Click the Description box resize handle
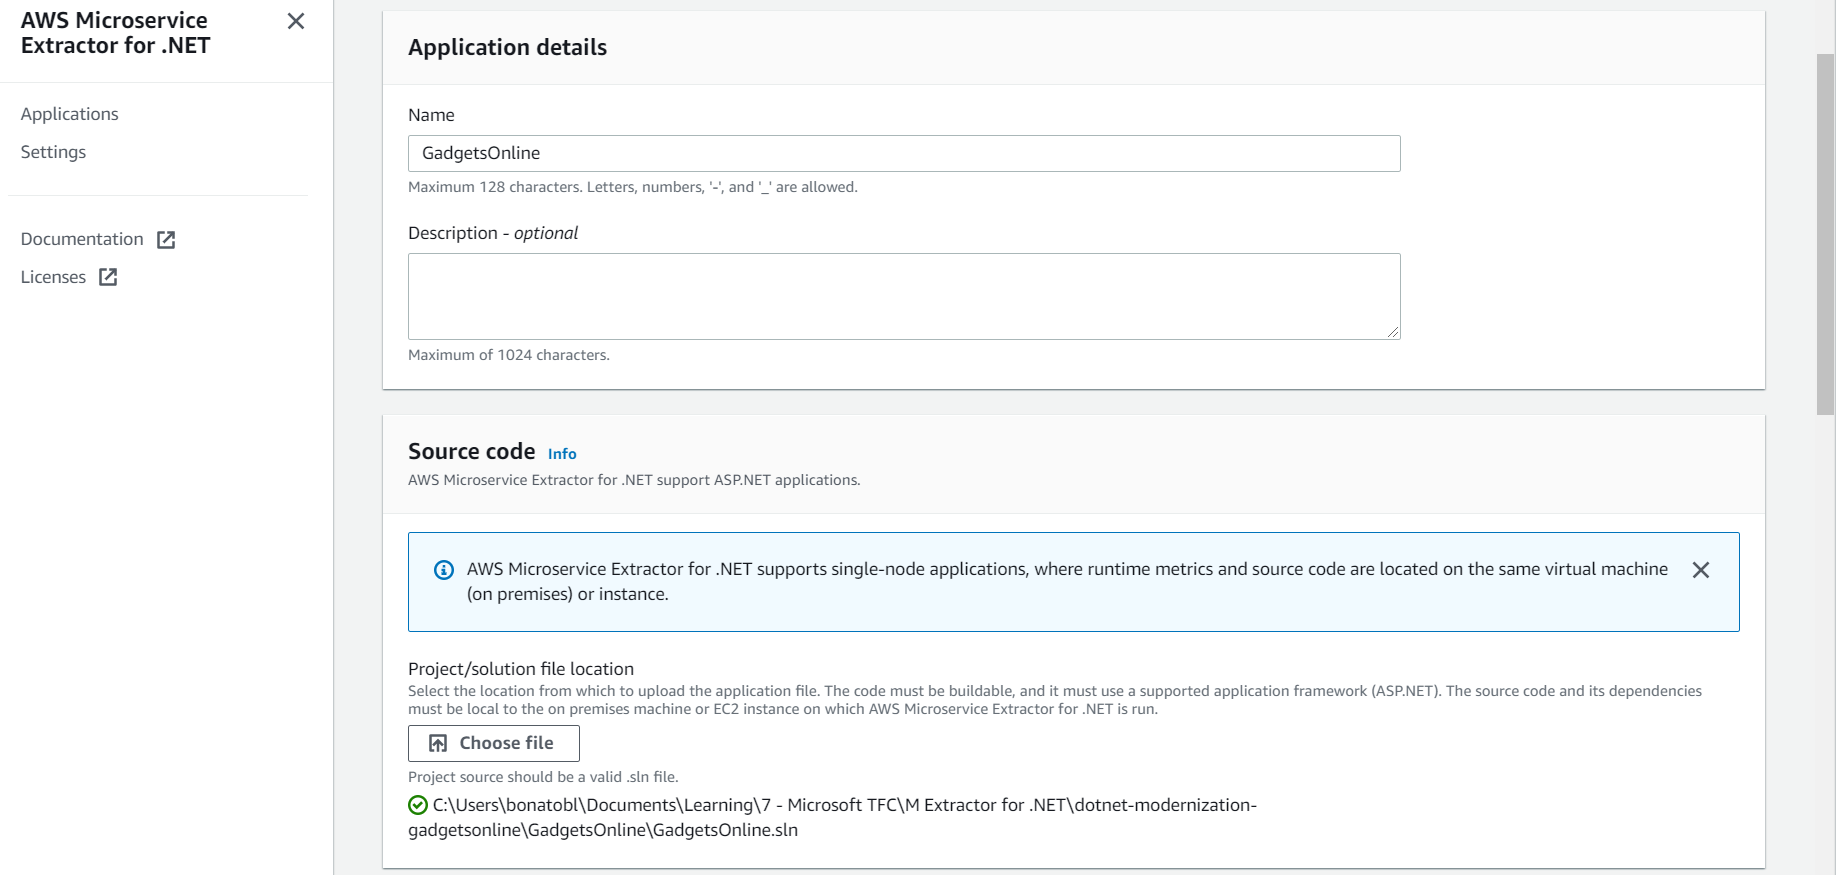The image size is (1841, 875). pos(1393,332)
